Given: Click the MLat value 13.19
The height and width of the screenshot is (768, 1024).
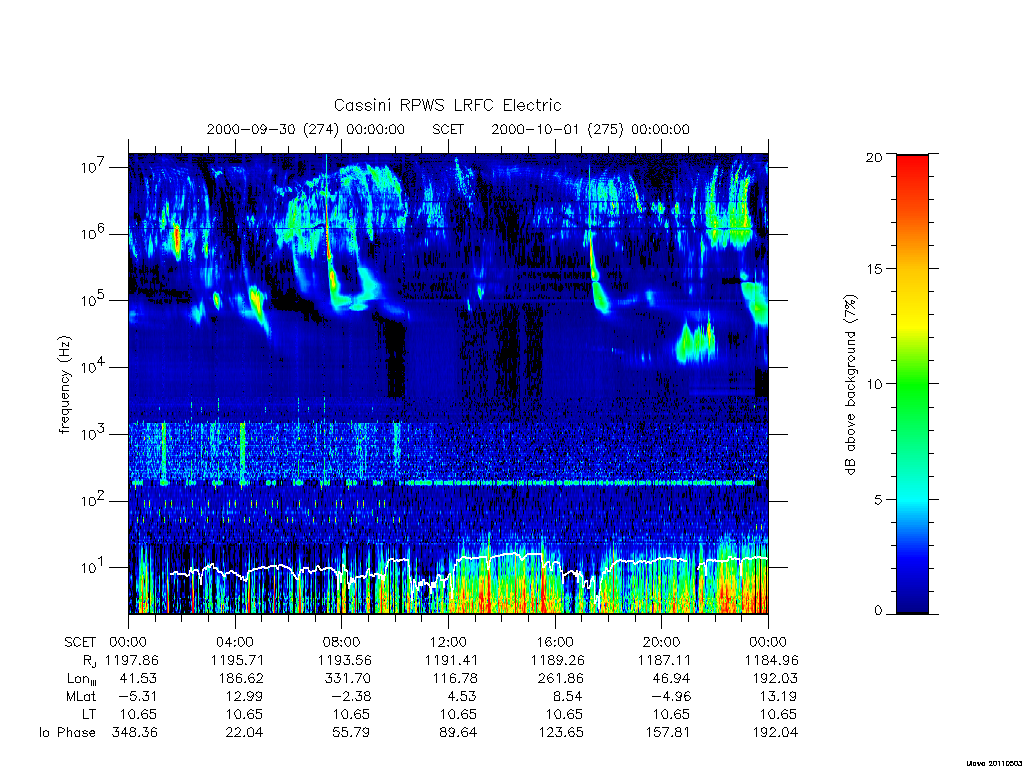Looking at the screenshot, I should pos(778,696).
